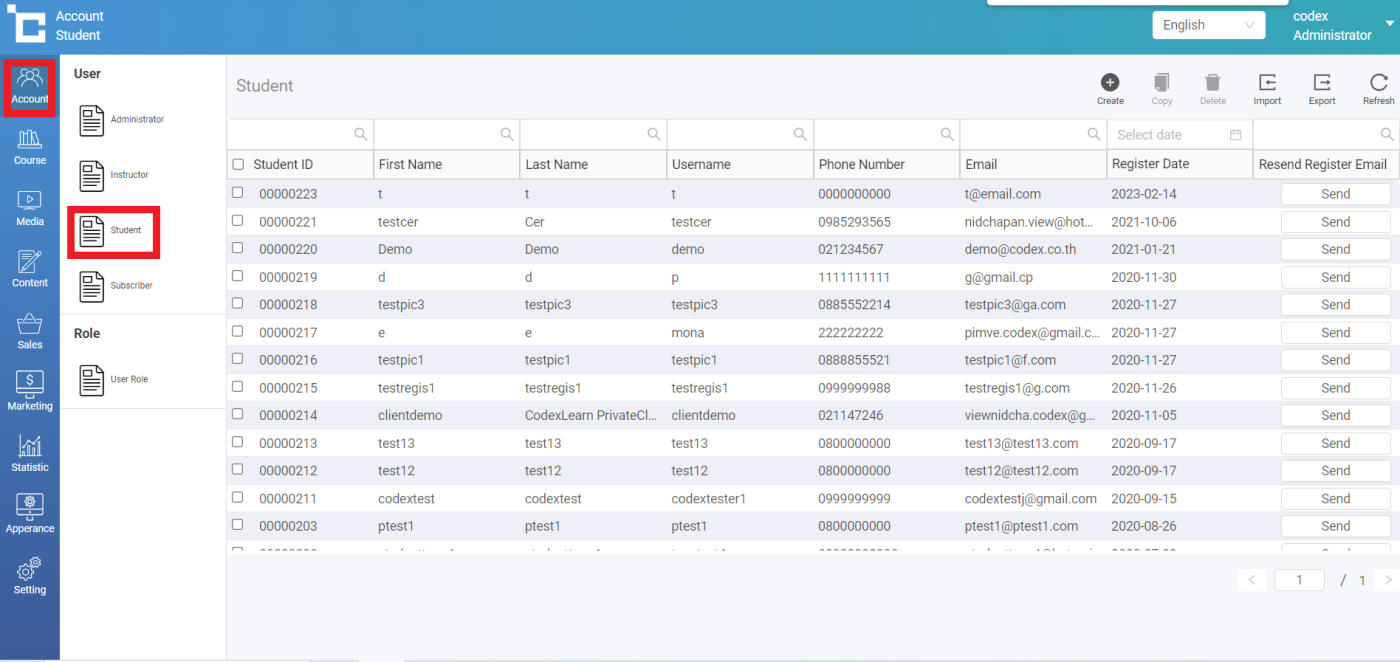Open the Media section in sidebar
The width and height of the screenshot is (1400, 662).
pos(30,208)
